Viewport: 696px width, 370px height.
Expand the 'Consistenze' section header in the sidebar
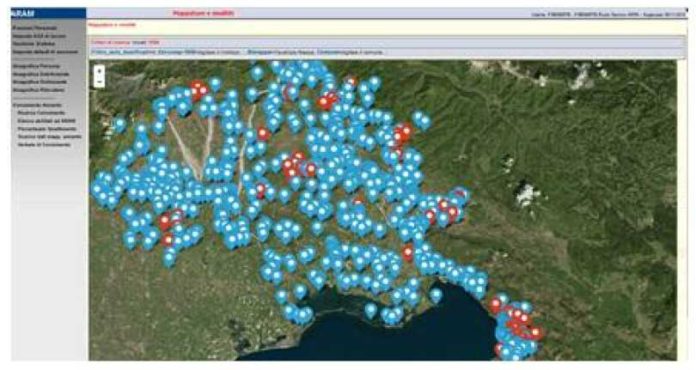[37, 105]
